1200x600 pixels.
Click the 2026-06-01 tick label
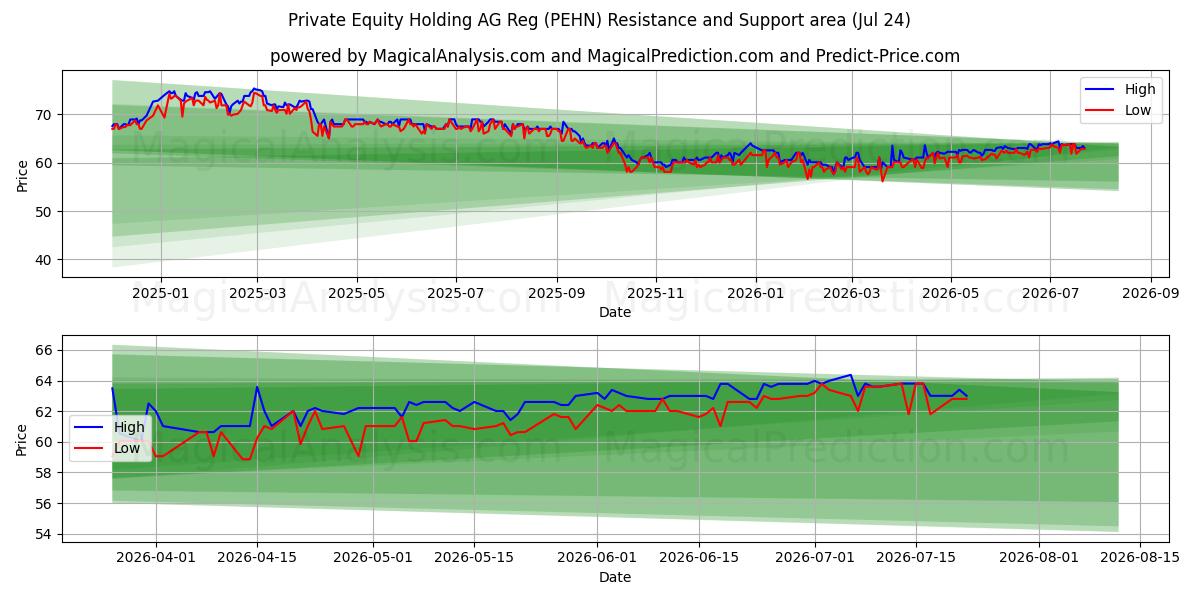pyautogui.click(x=597, y=558)
